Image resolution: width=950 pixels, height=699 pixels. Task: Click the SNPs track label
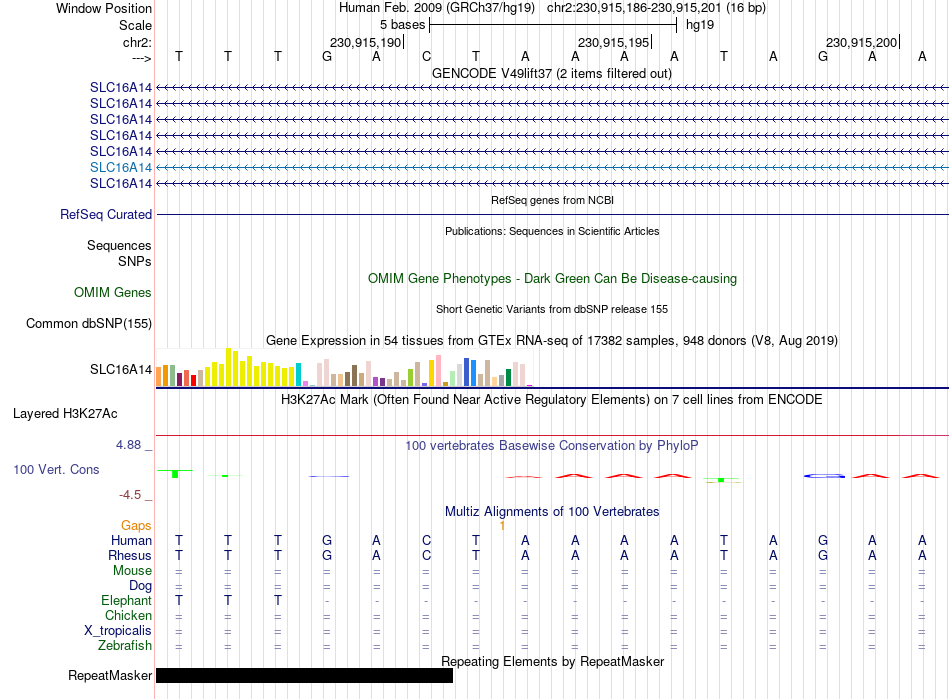click(x=135, y=261)
